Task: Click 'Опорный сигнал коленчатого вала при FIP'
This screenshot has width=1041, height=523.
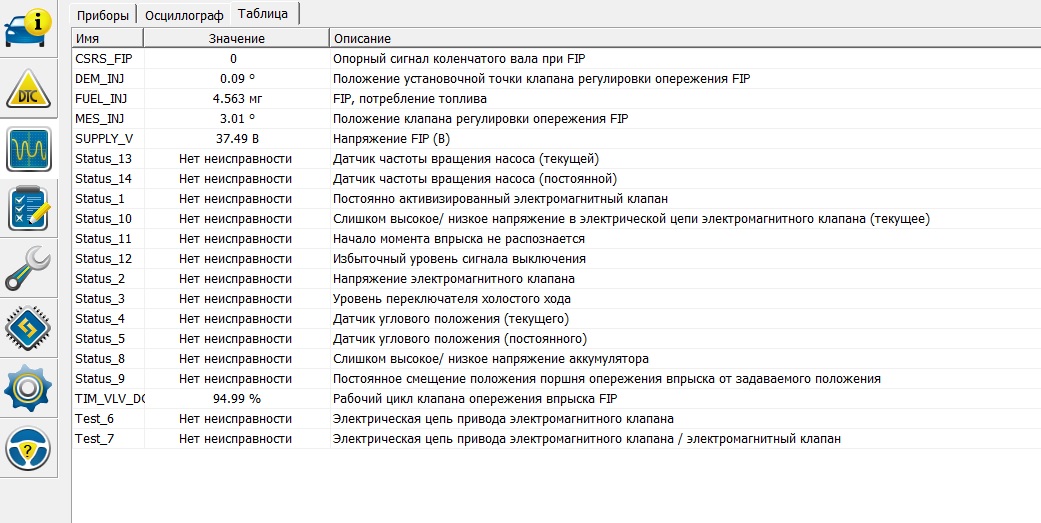Action: [x=459, y=58]
